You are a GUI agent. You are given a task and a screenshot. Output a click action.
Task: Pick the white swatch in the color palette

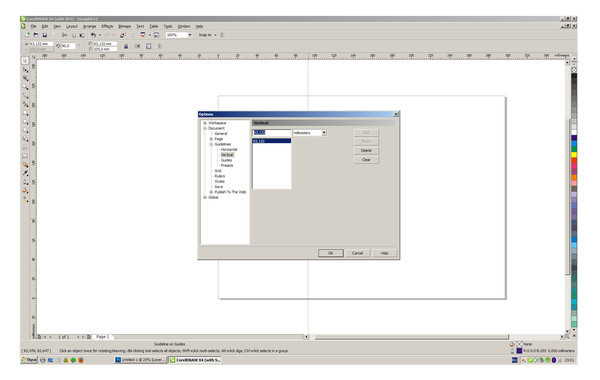(x=574, y=132)
